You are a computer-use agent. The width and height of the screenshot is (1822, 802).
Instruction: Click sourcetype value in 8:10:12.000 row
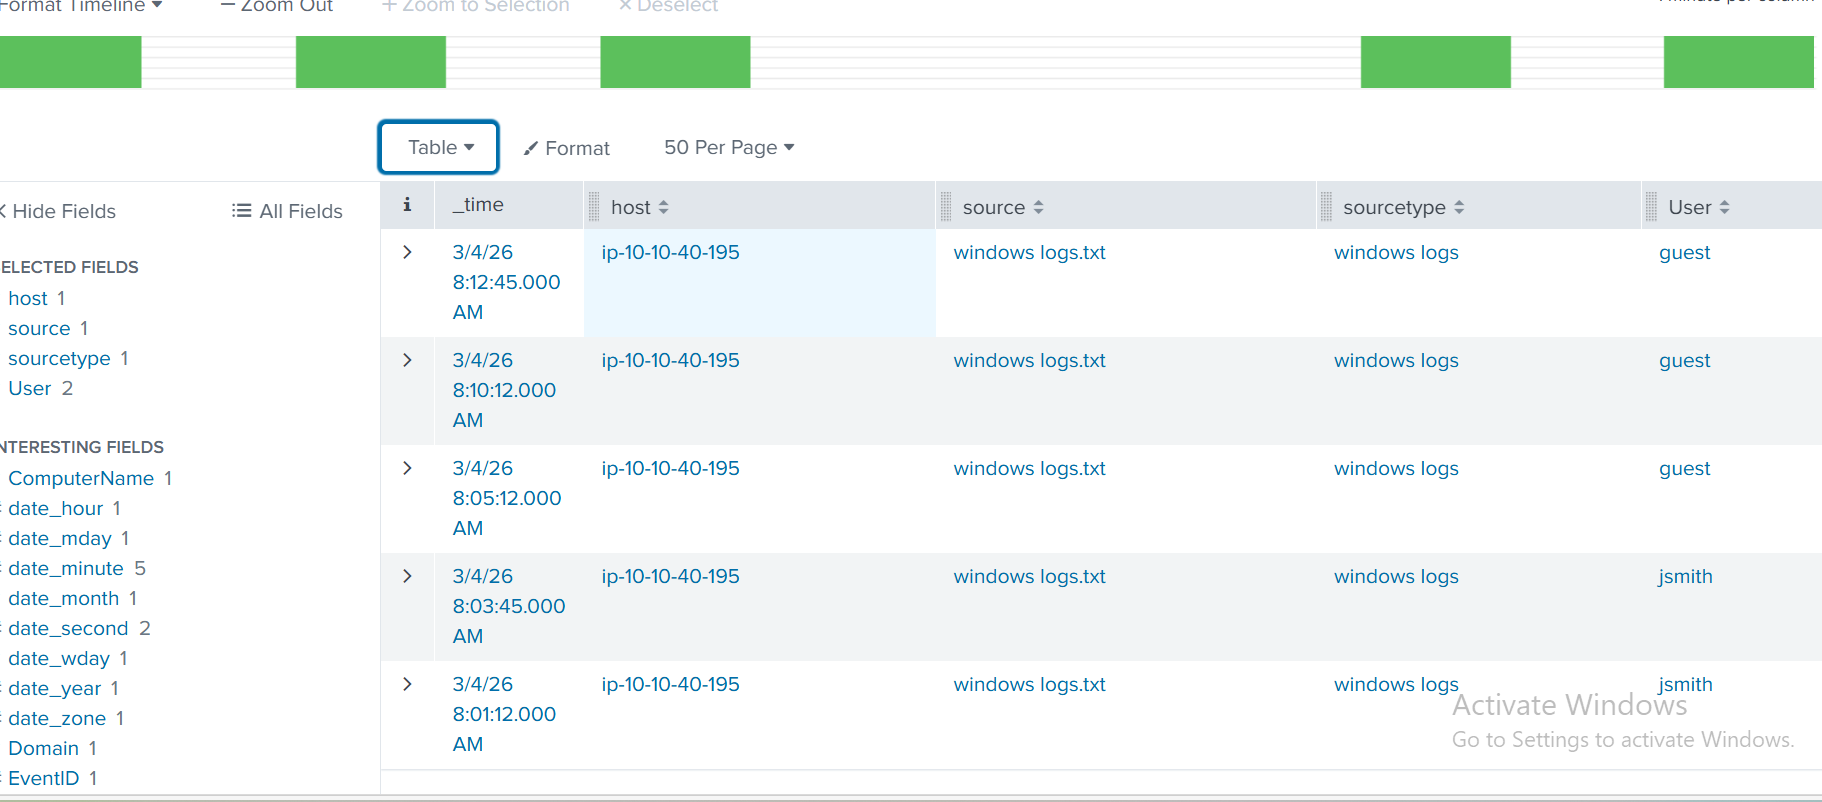point(1396,360)
